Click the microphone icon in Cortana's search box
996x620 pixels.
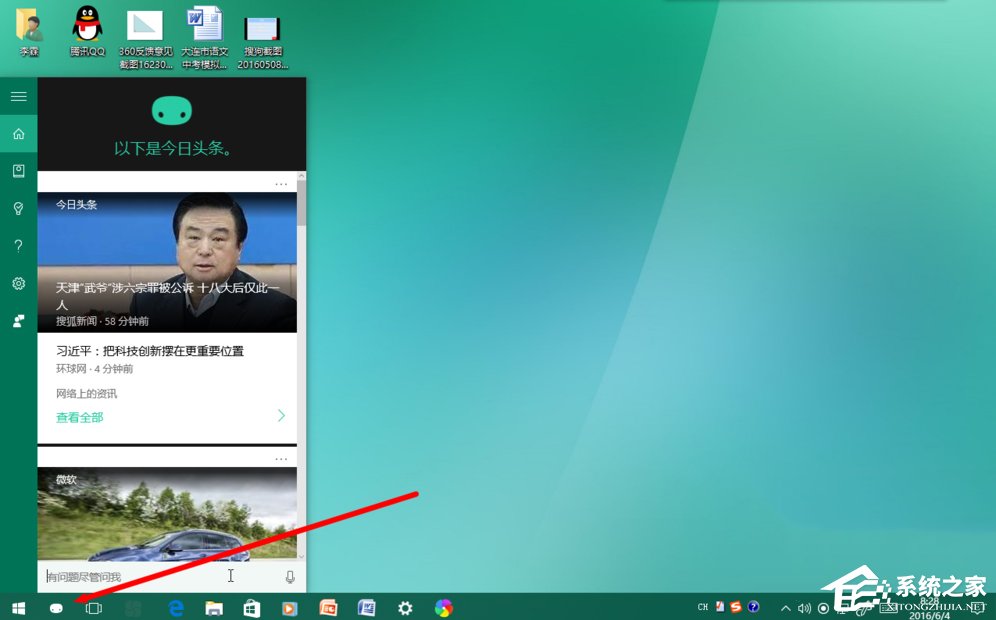point(289,576)
